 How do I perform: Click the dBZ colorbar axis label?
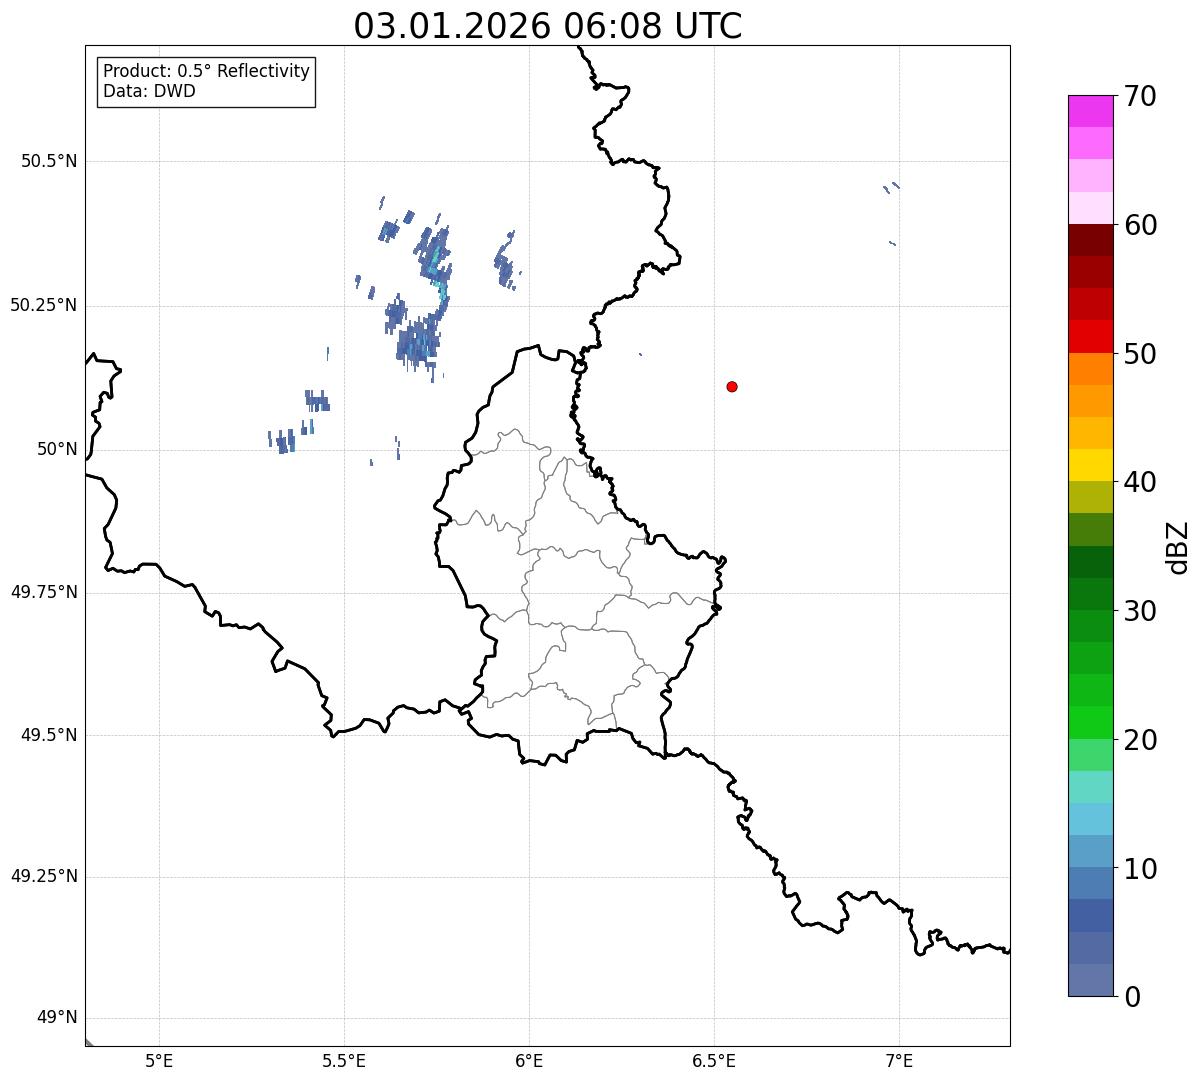click(1178, 547)
